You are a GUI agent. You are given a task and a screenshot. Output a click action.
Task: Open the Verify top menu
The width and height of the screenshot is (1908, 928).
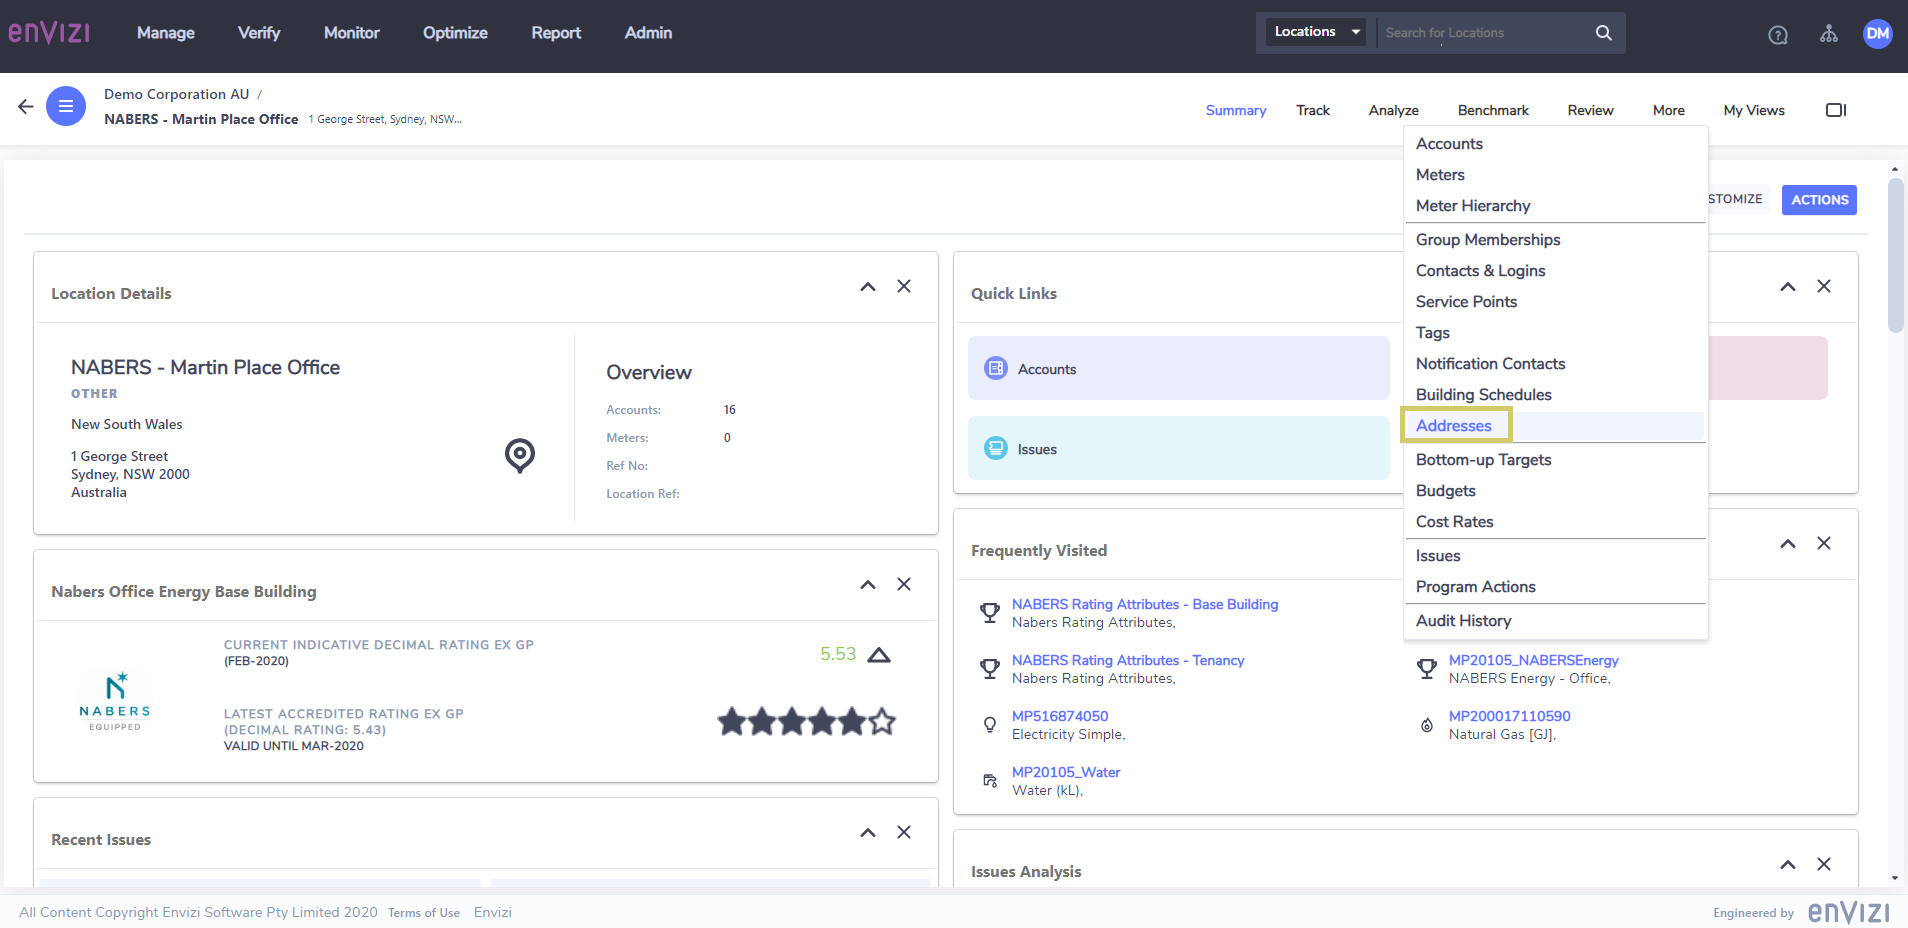click(259, 33)
